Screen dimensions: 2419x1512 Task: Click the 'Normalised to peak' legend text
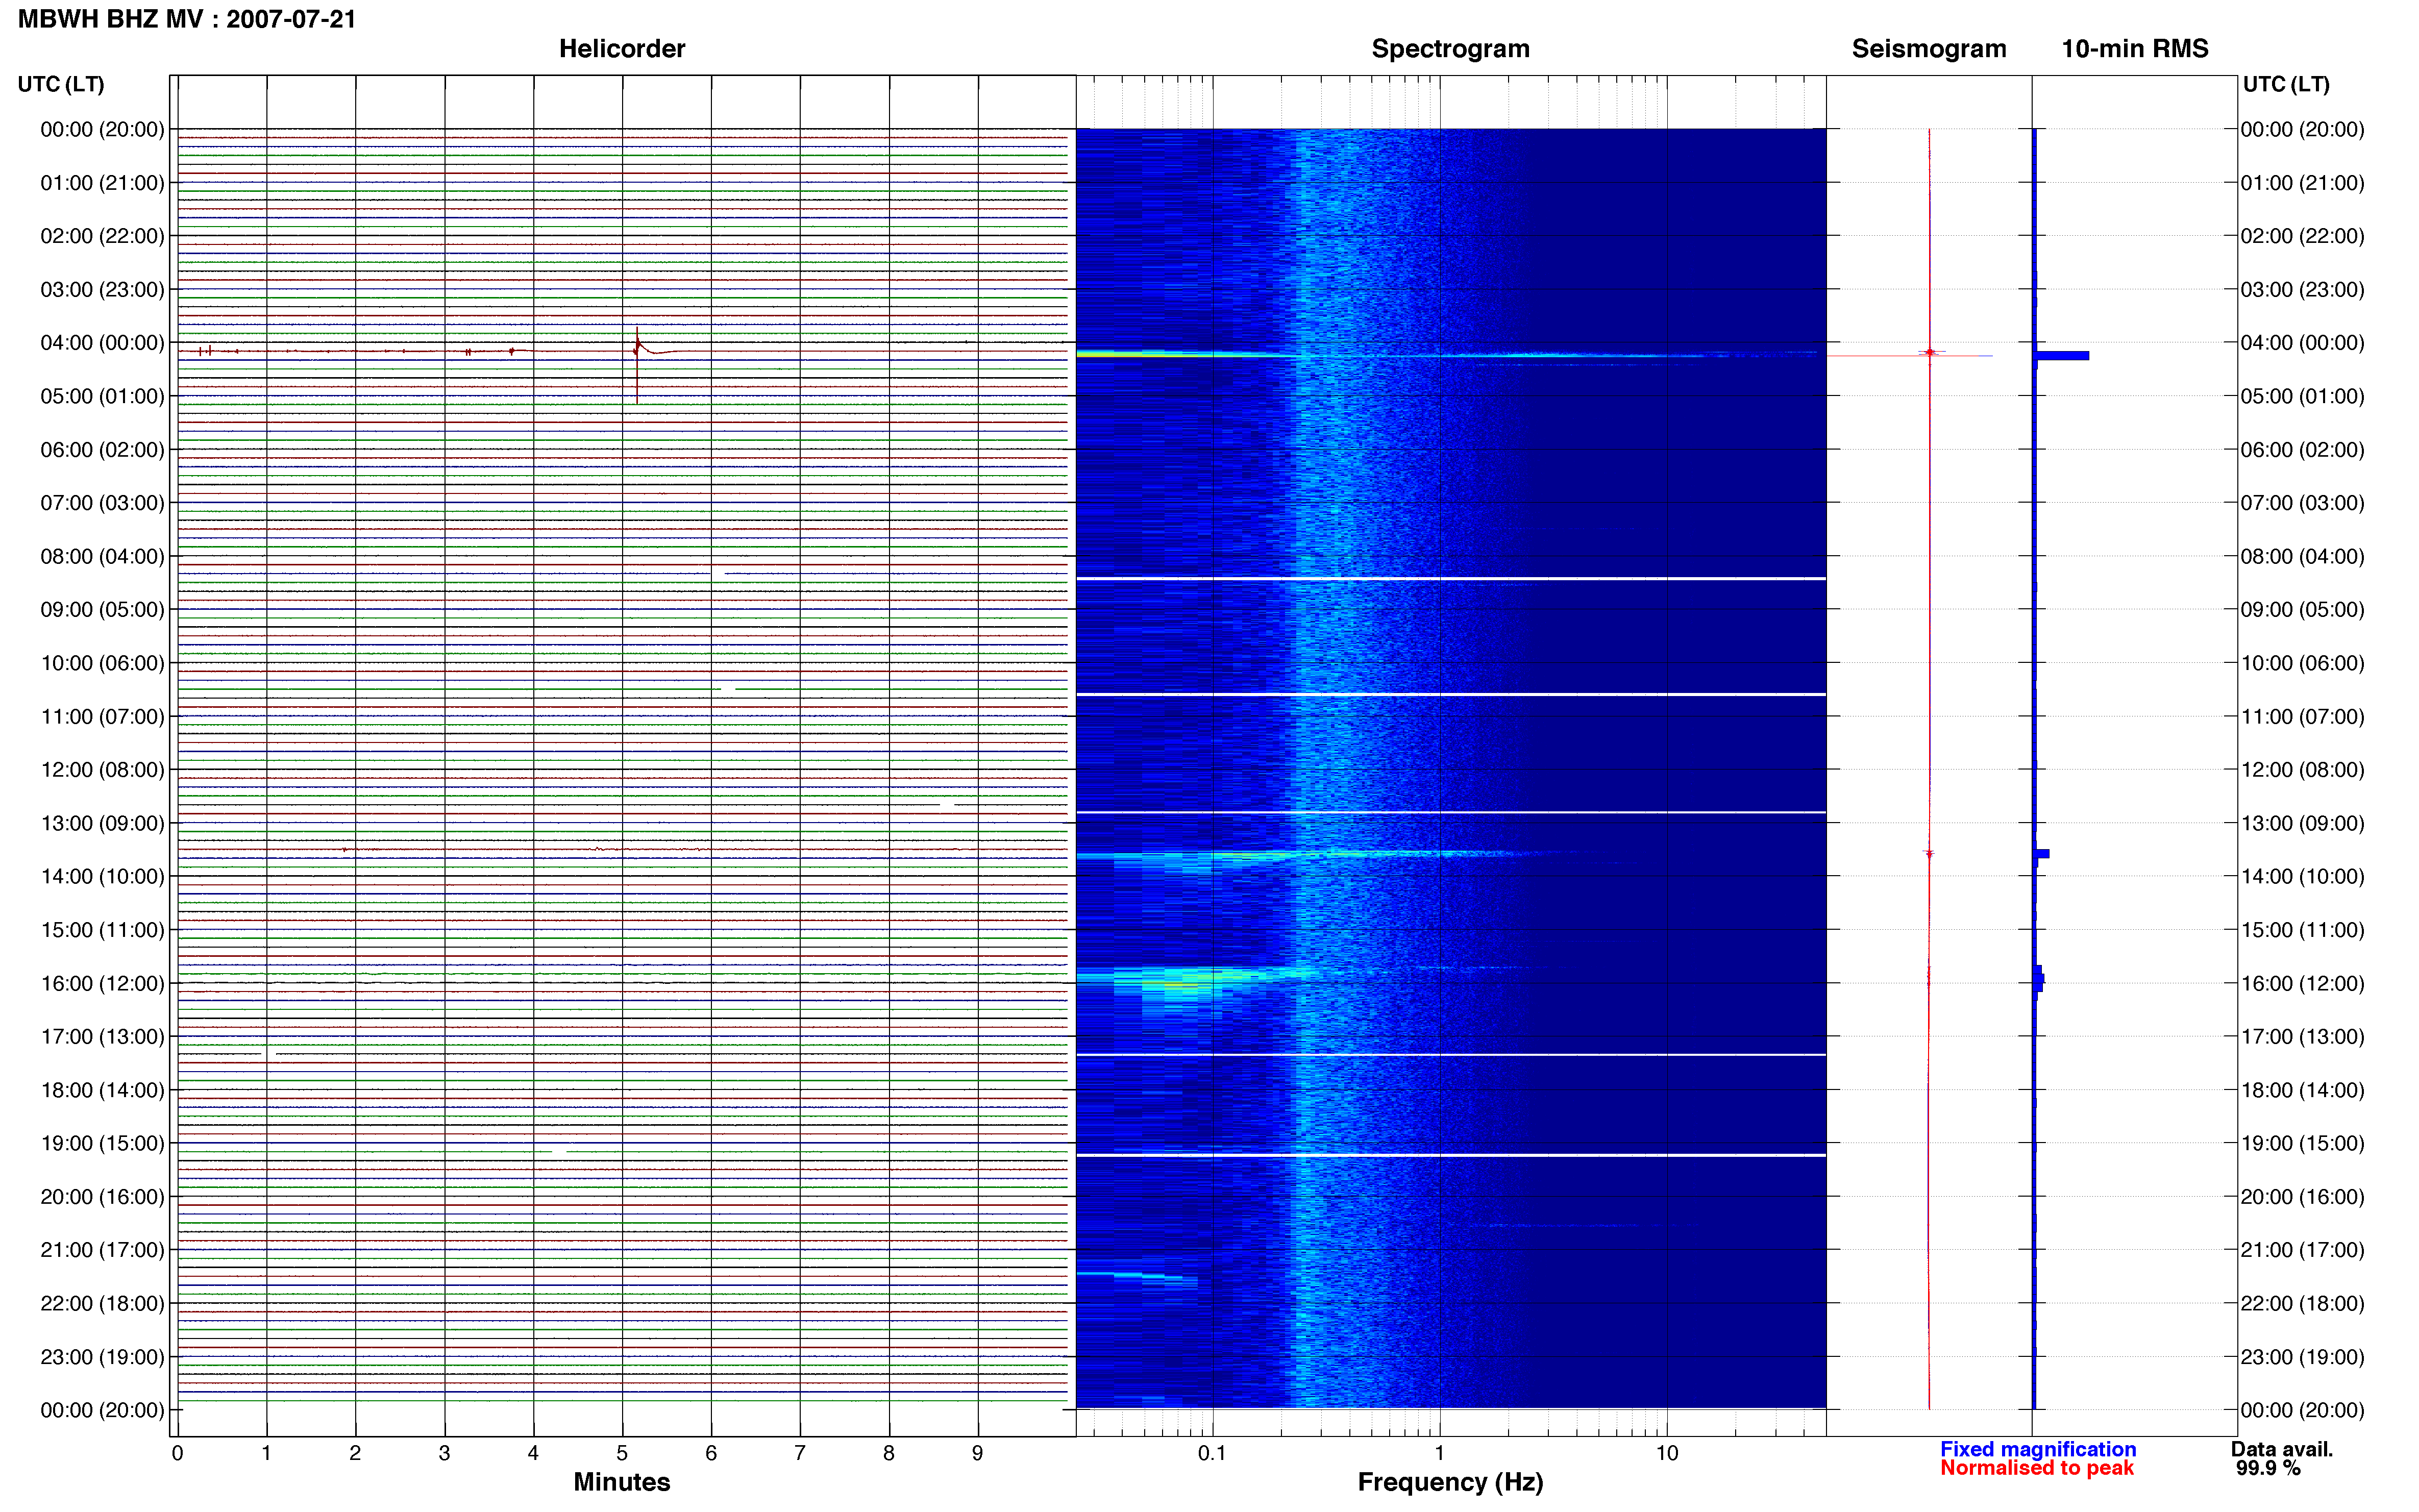pos(2037,1468)
